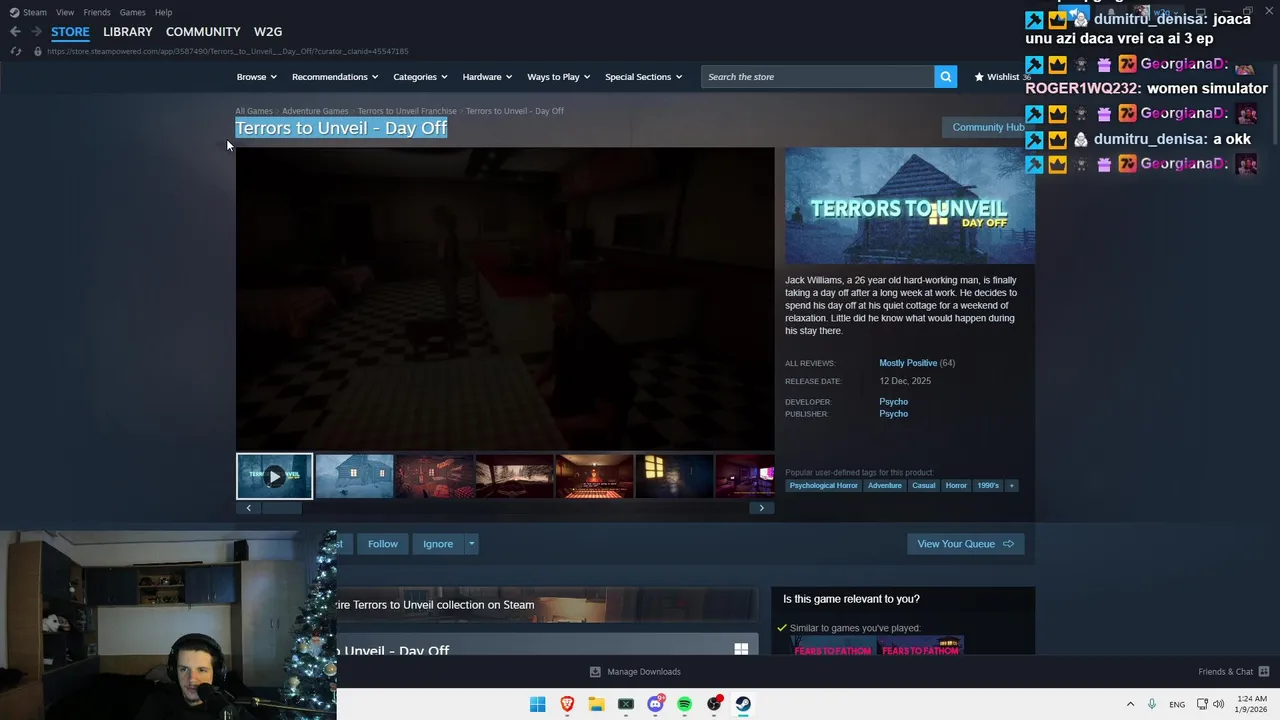Select the snowy cabin screenshot thumbnail
Image resolution: width=1280 pixels, height=720 pixels.
coord(354,476)
